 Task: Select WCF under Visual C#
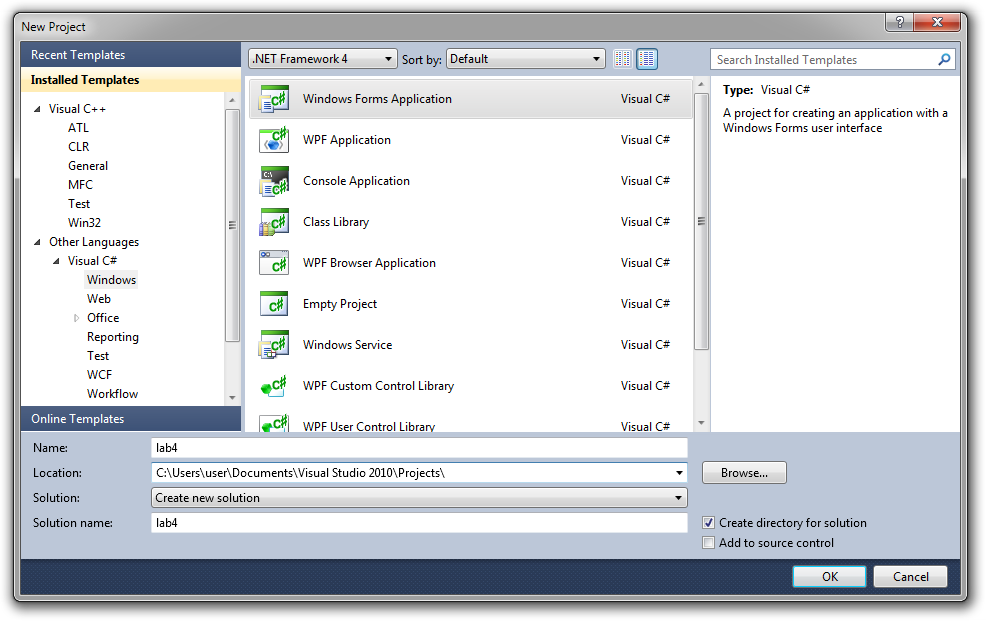pyautogui.click(x=99, y=375)
